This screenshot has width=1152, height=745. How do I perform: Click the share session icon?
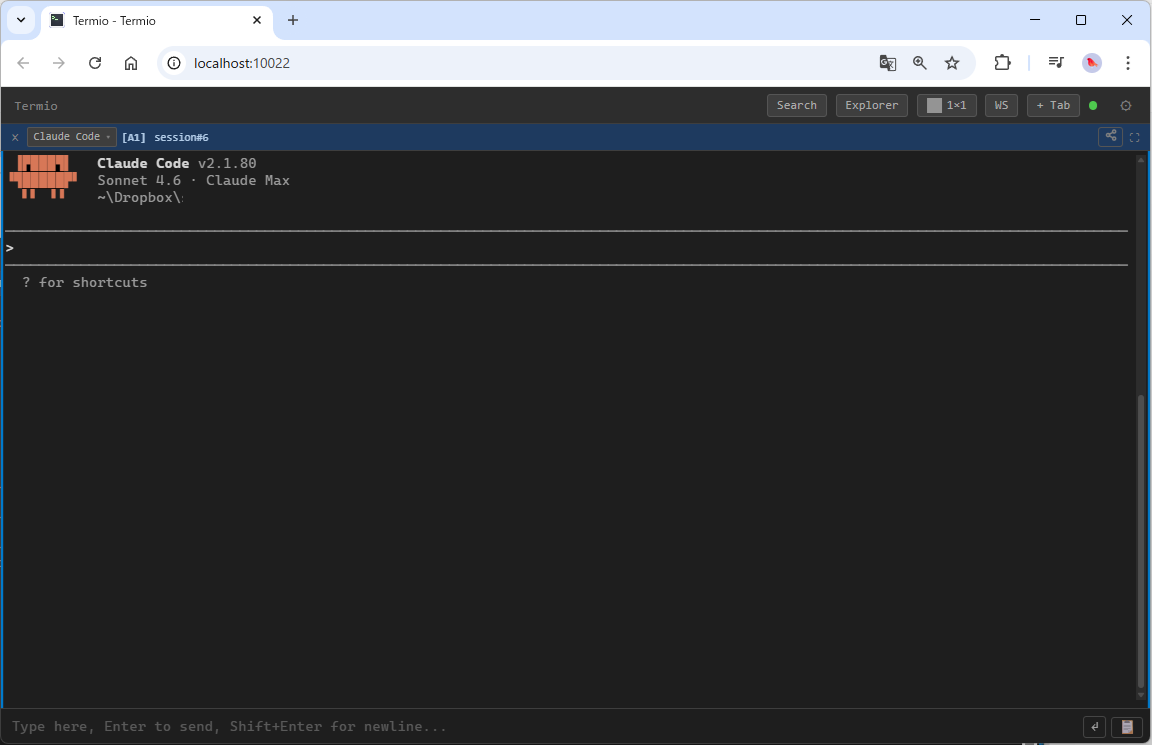pyautogui.click(x=1110, y=137)
